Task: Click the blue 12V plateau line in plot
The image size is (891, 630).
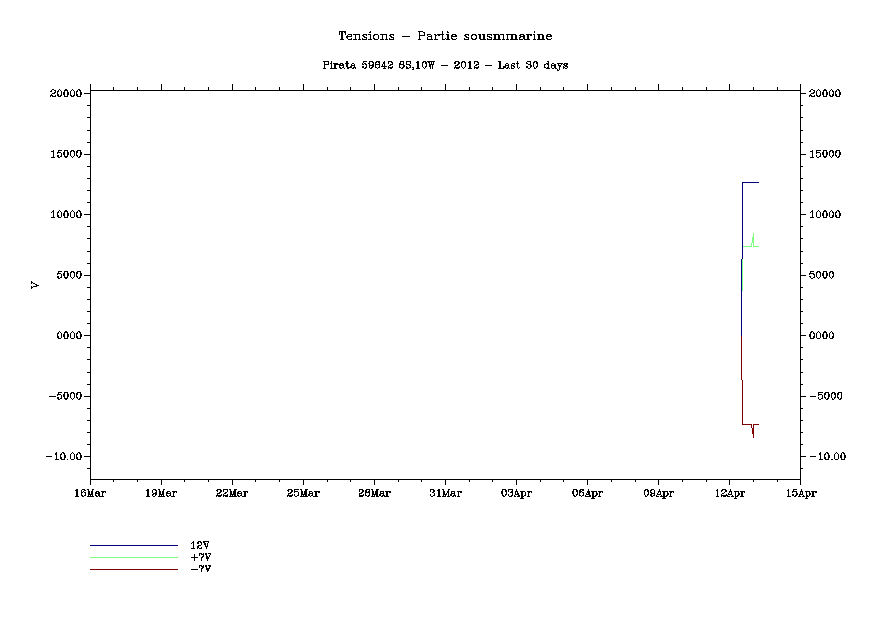Action: tap(750, 183)
